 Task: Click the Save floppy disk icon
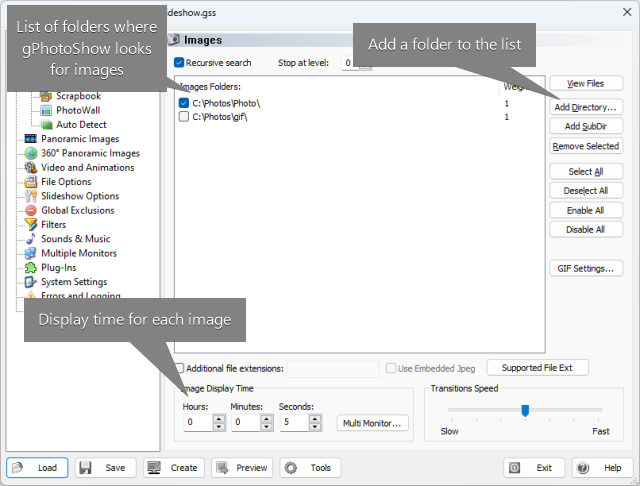pos(85,468)
